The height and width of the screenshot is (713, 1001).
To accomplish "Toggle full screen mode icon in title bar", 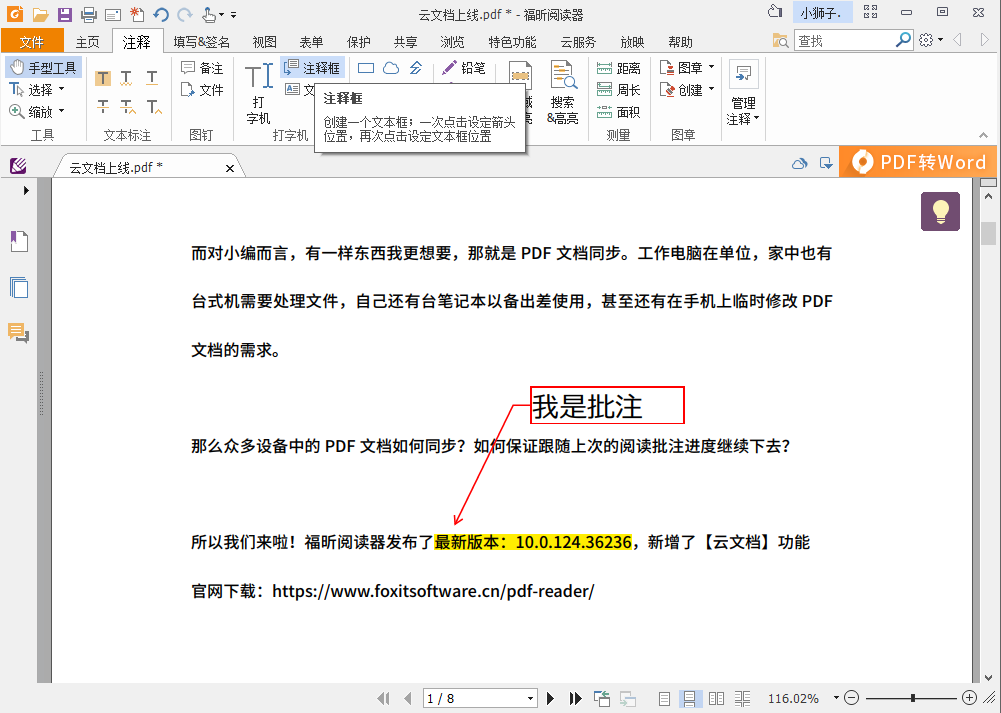I will [x=870, y=11].
